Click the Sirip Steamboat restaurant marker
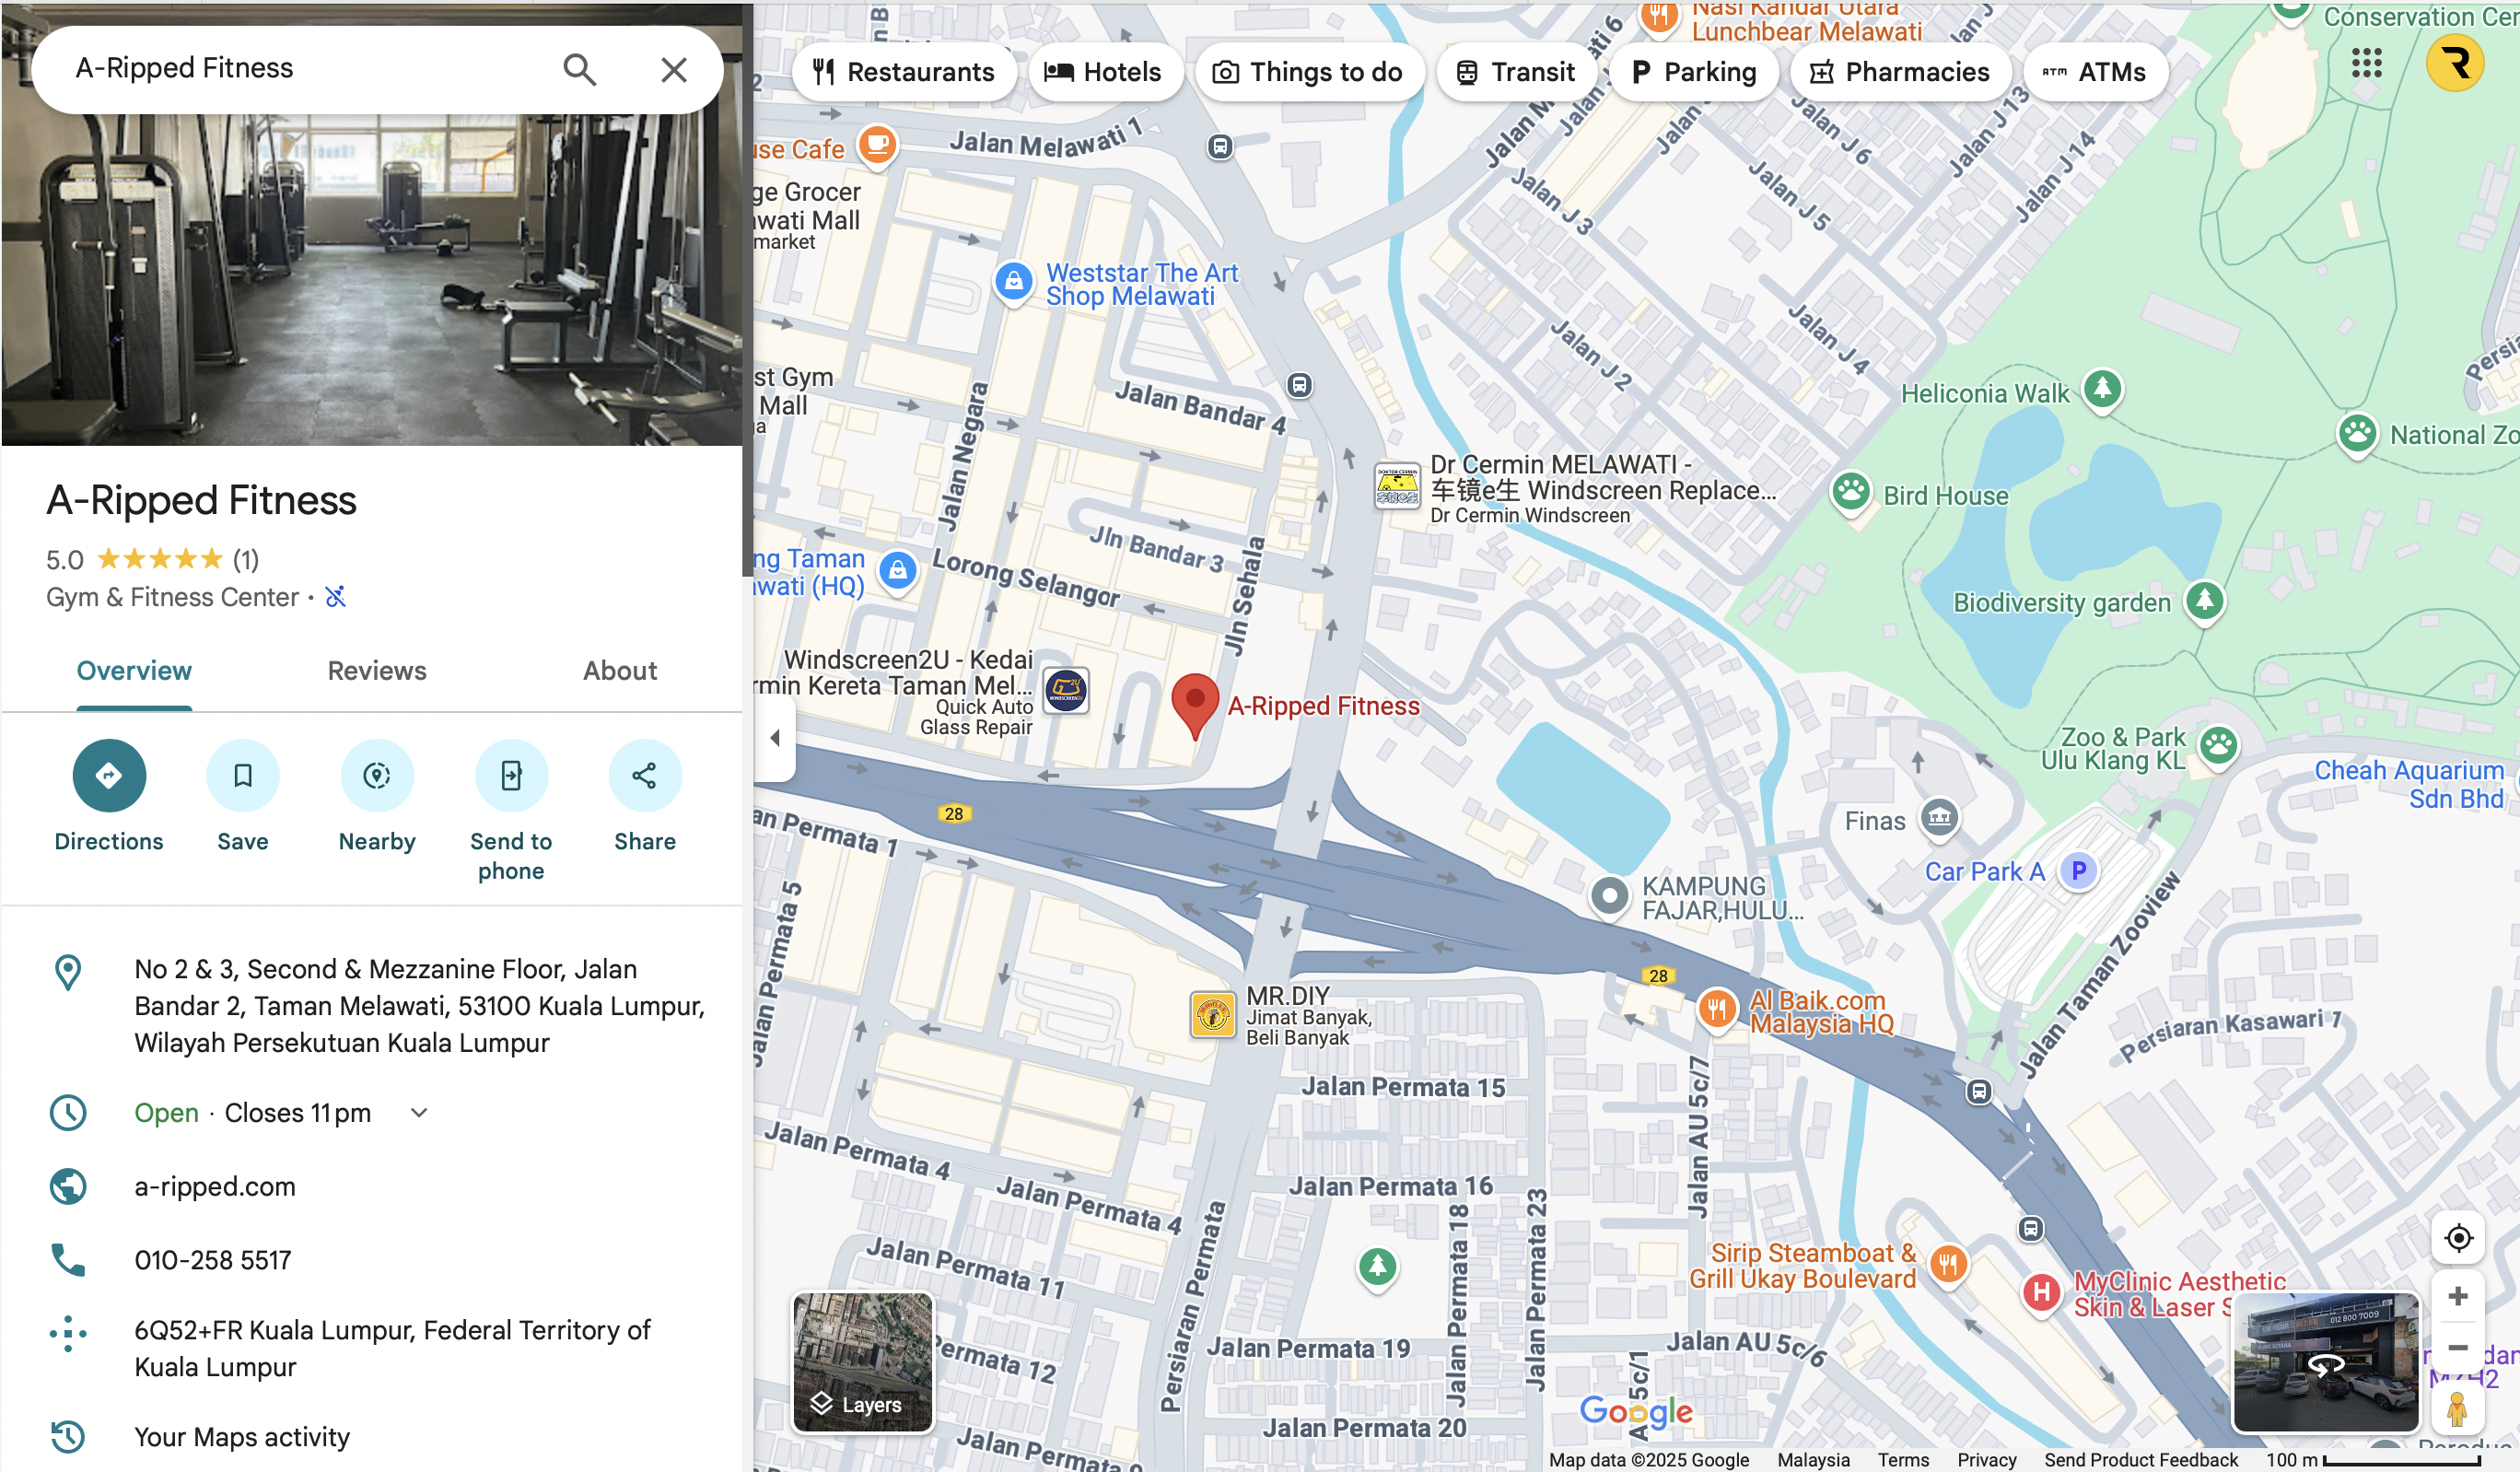 tap(1947, 1265)
